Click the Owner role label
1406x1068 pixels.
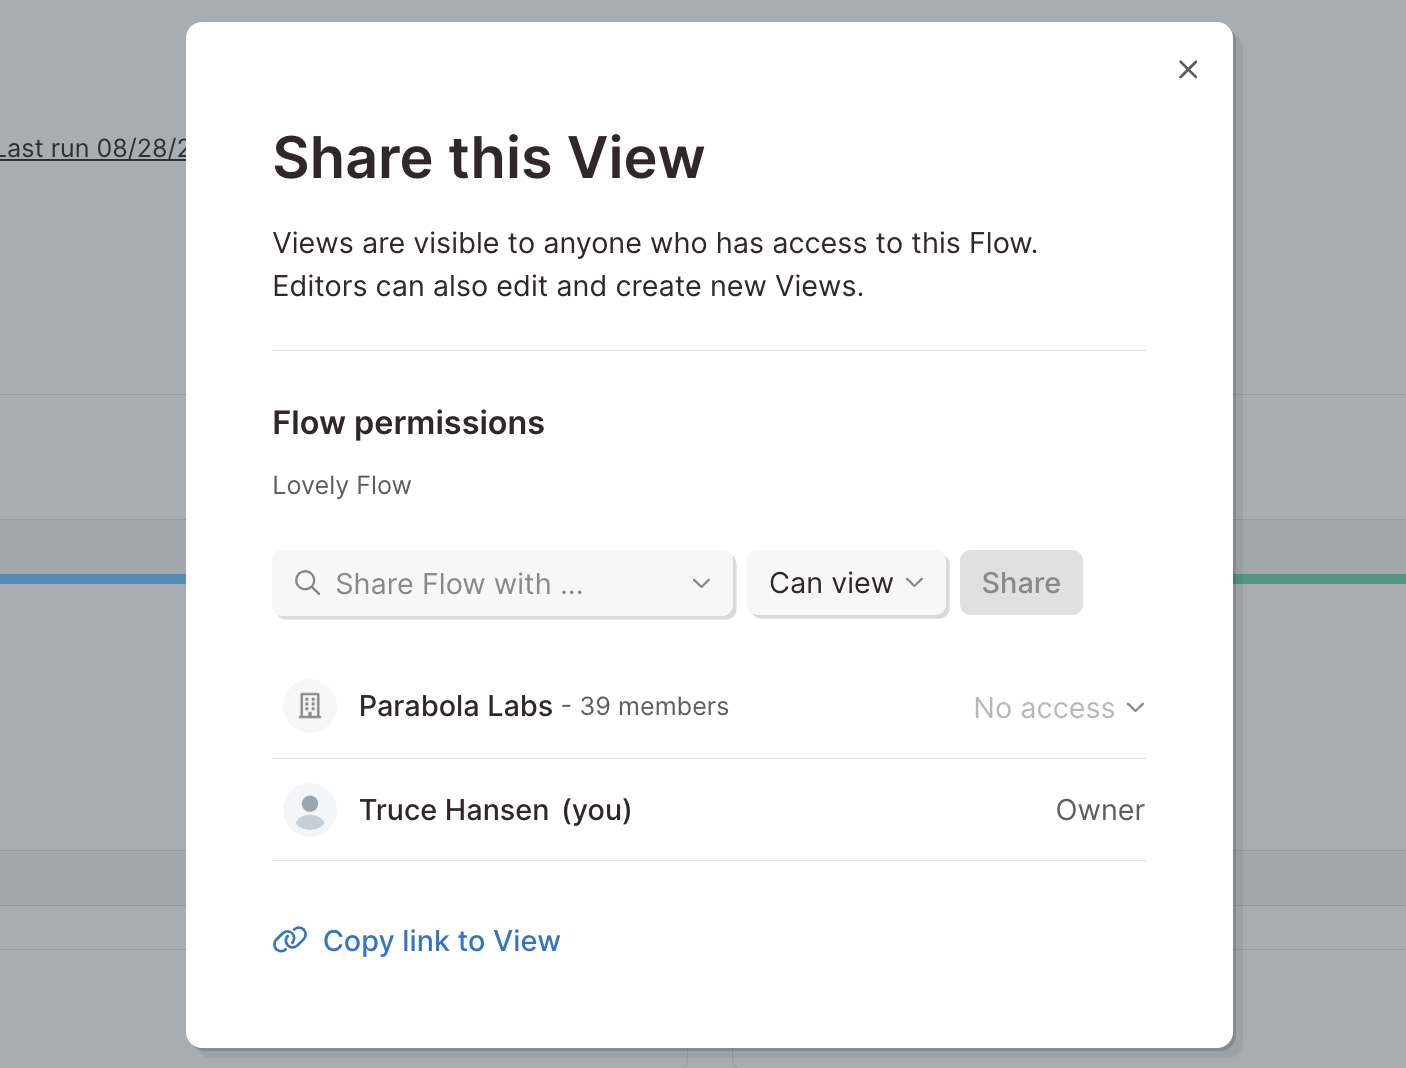coord(1100,810)
